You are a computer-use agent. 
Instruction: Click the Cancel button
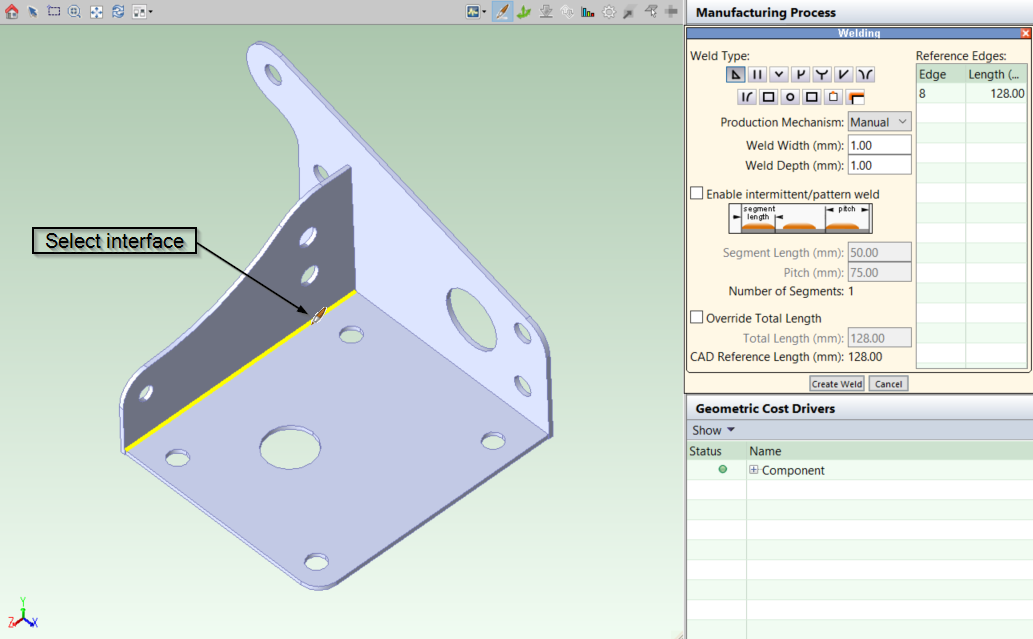(888, 384)
